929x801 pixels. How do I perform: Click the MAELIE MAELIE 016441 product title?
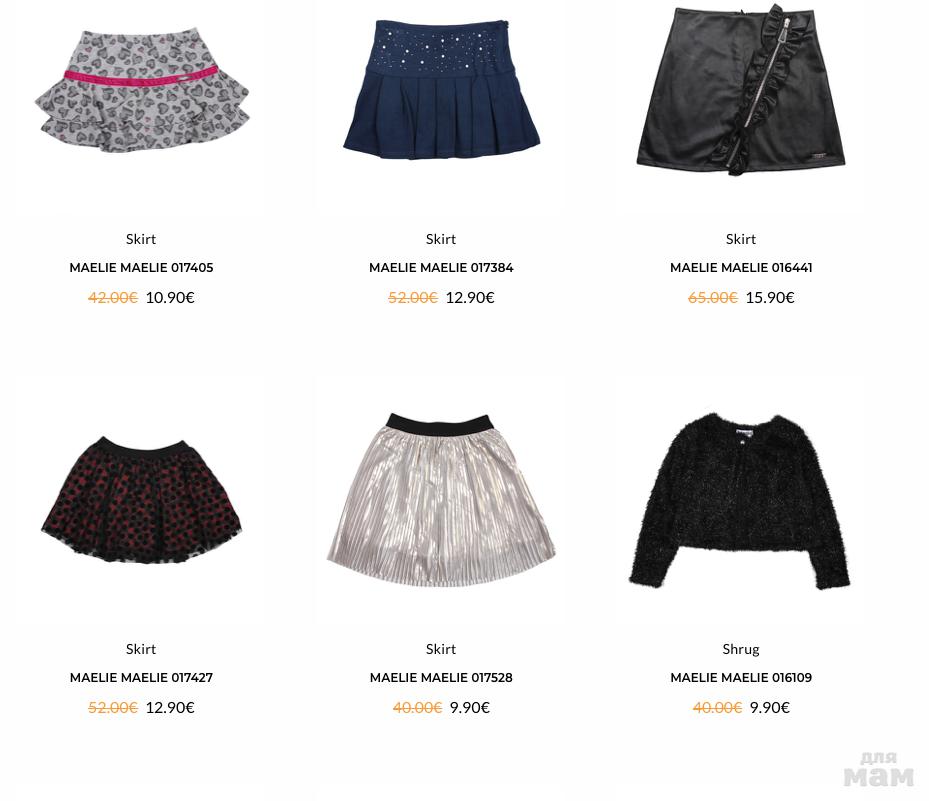tap(741, 268)
